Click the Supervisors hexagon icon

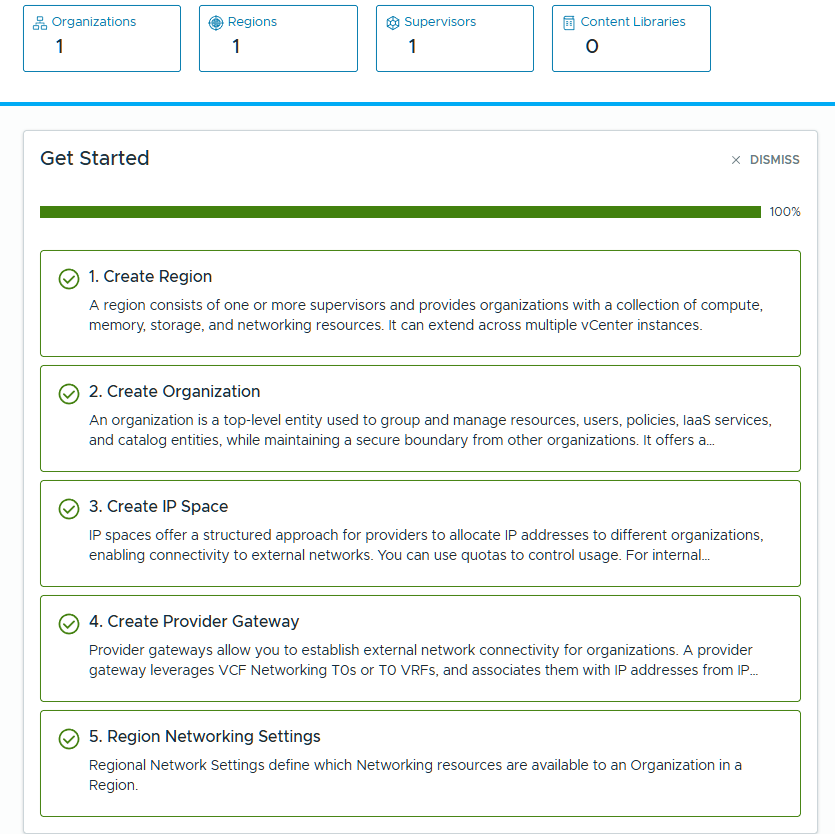(392, 23)
